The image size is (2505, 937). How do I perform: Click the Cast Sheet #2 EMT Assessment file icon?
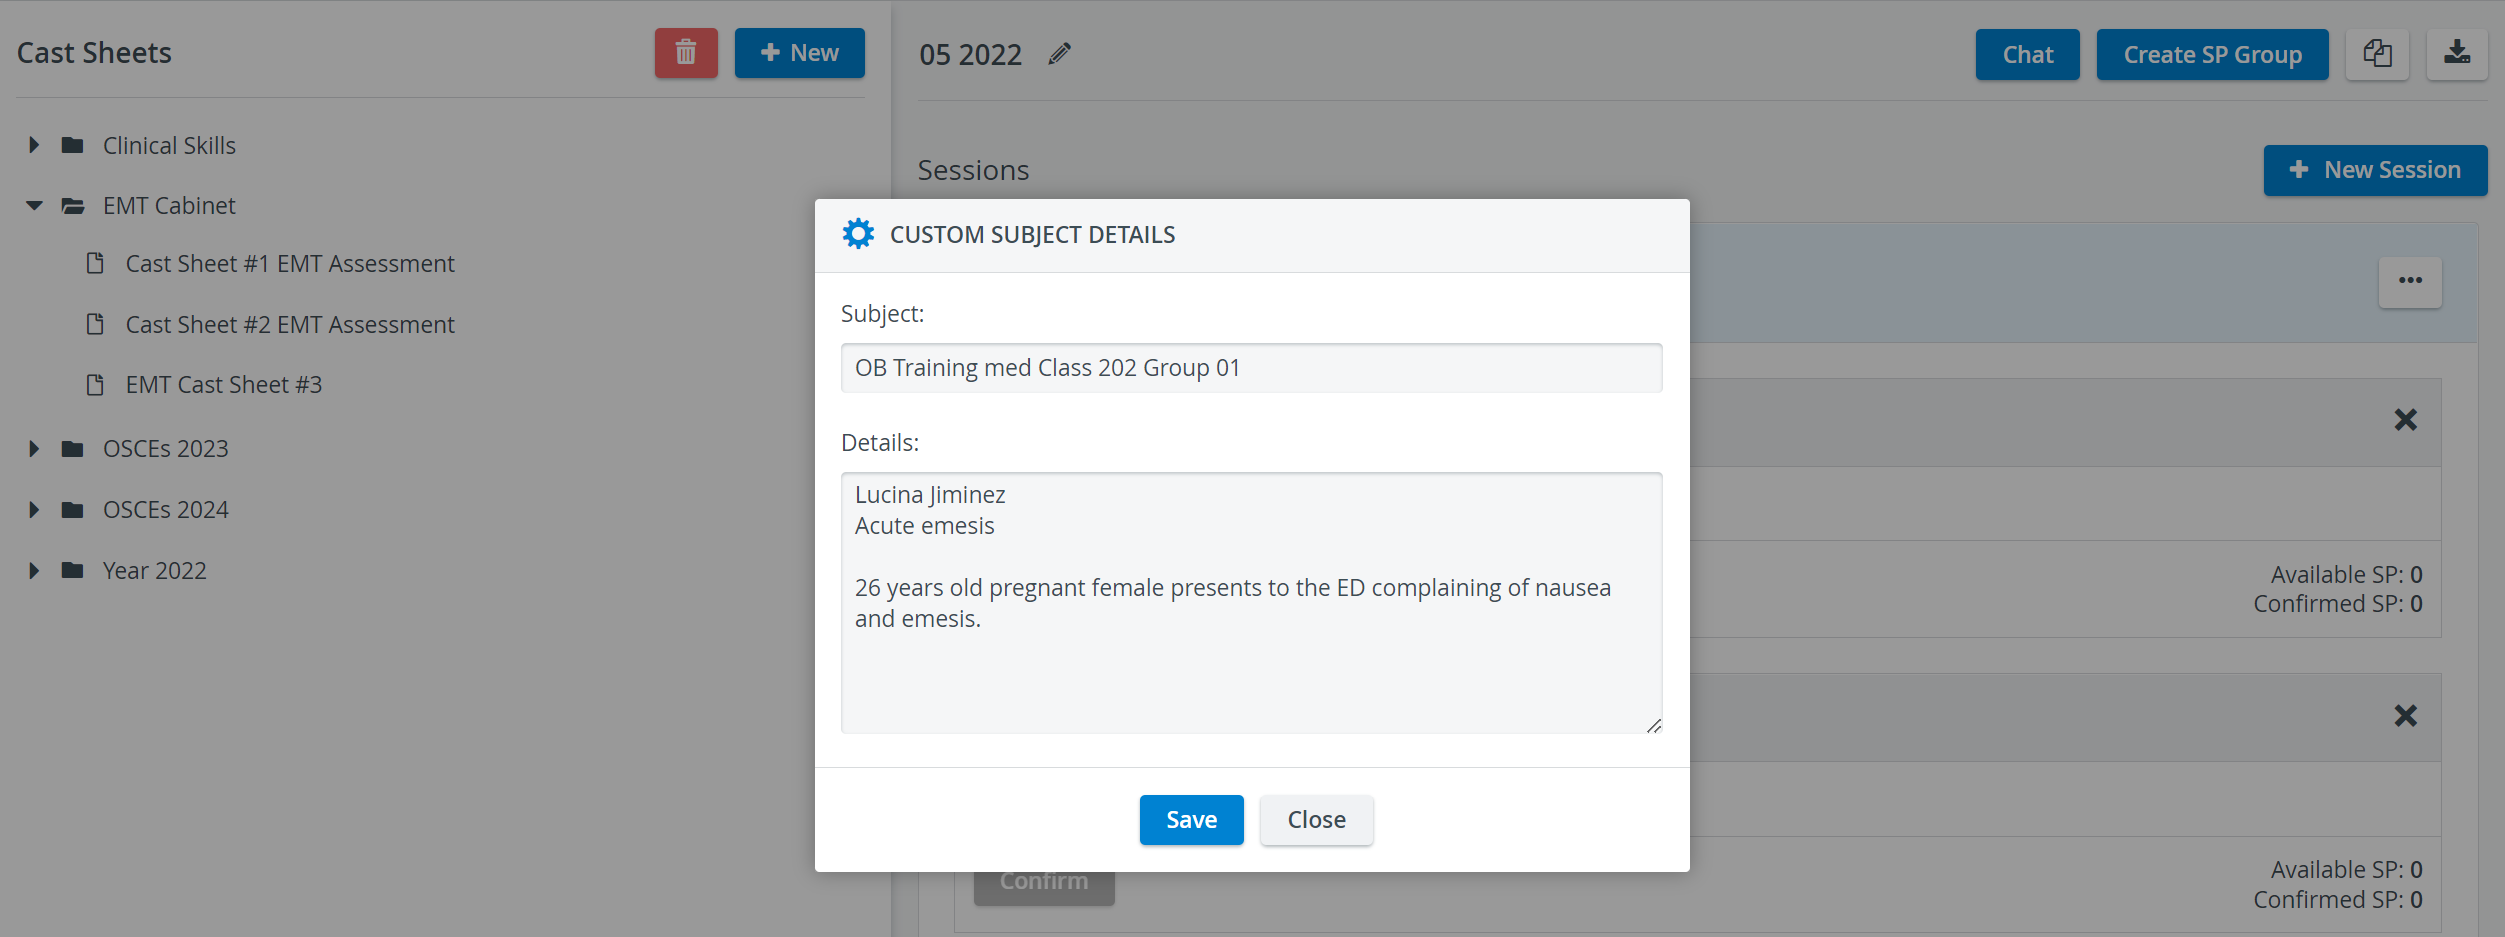click(95, 324)
